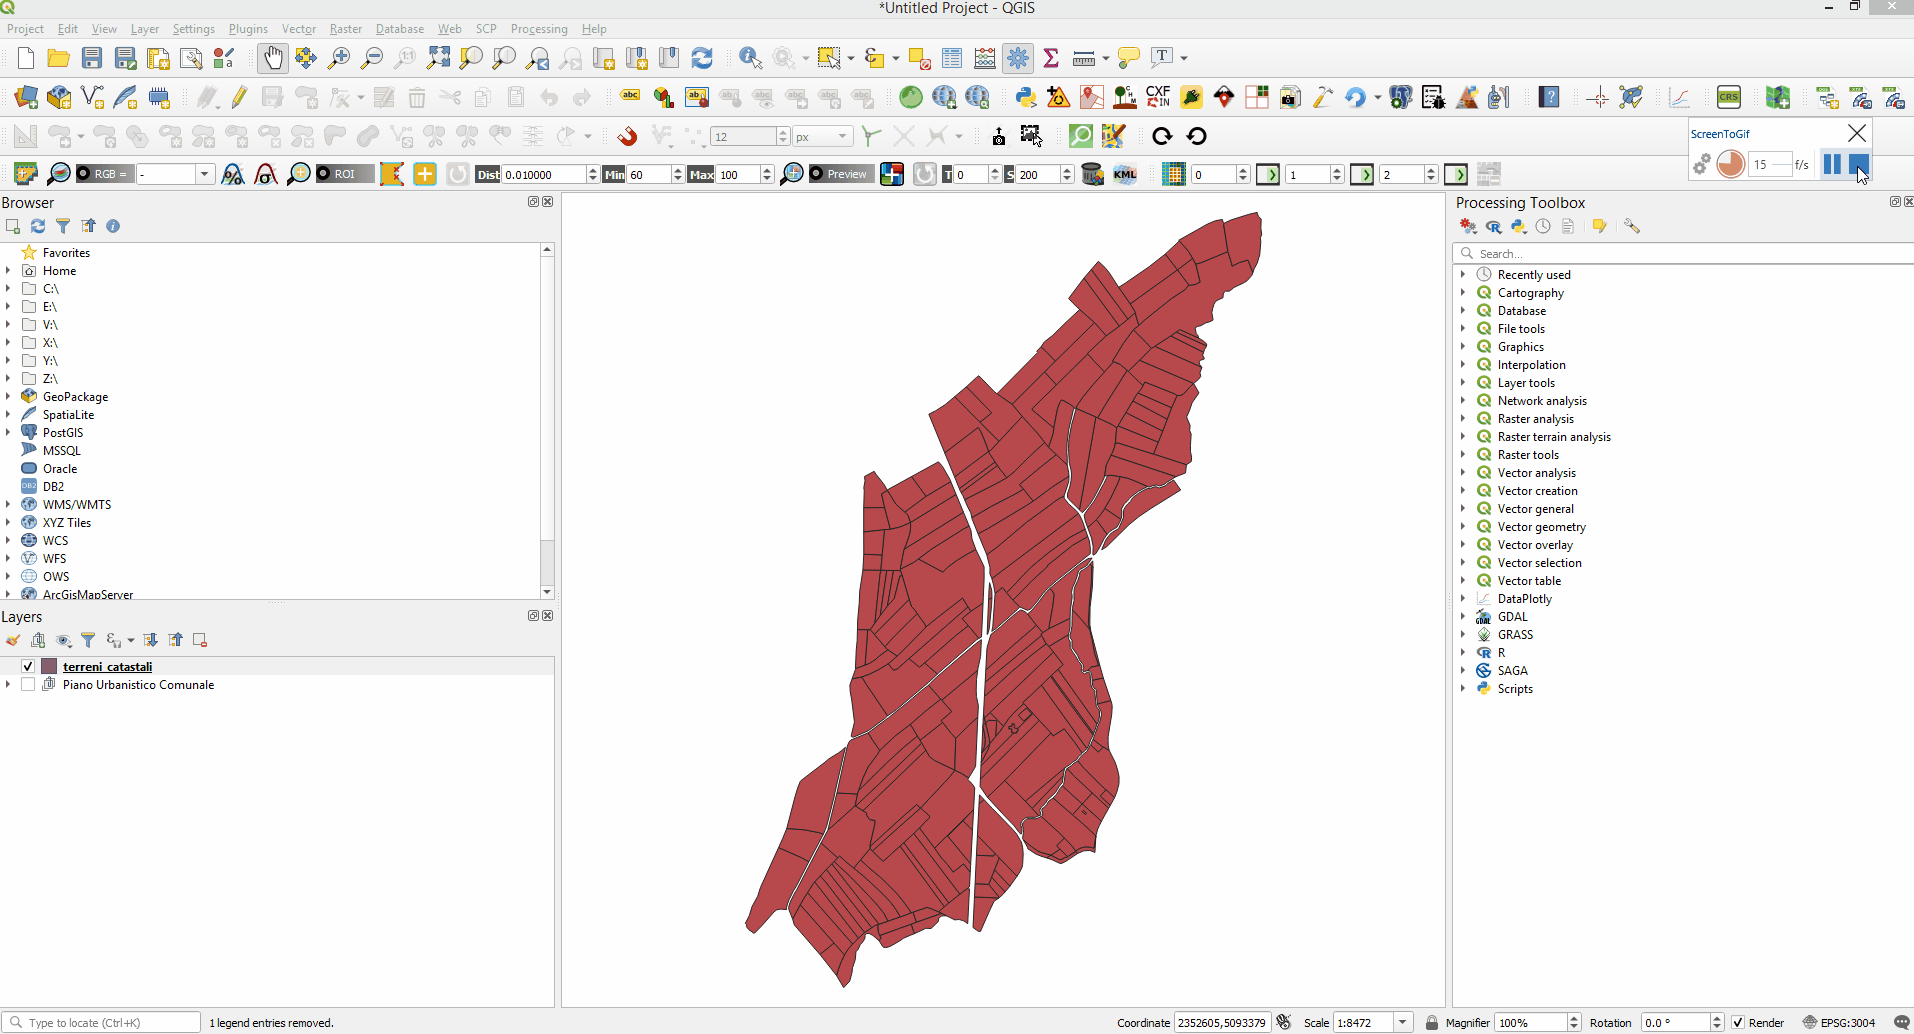
Task: Enable Piano Urbanistico Comunale layer visibility
Action: (28, 685)
